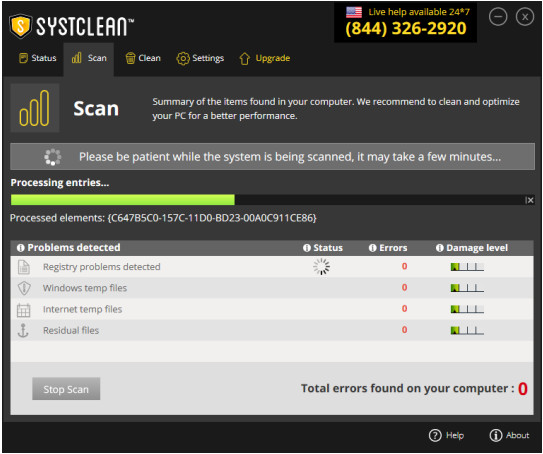Image resolution: width=543 pixels, height=454 pixels.
Task: Click the spinning loader in the banner
Action: pos(53,157)
